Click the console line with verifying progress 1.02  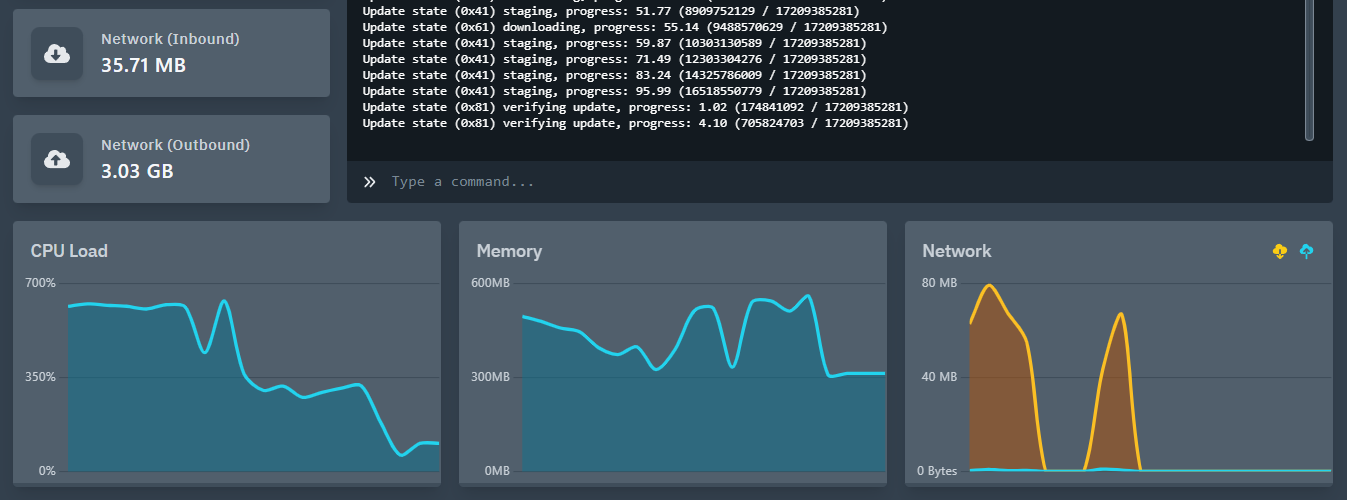point(635,108)
